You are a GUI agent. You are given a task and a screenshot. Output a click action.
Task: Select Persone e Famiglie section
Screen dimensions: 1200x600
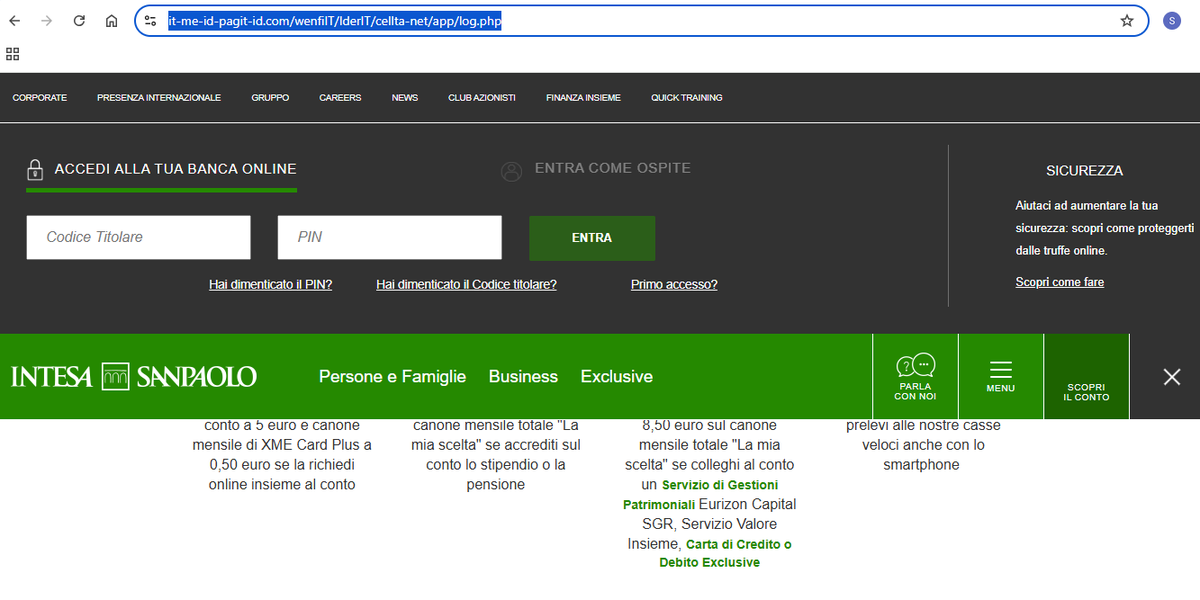(392, 377)
